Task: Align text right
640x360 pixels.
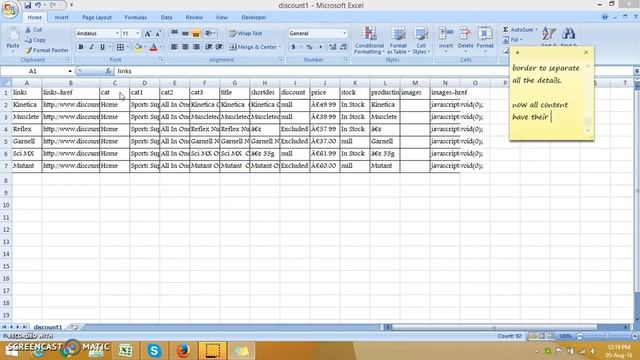Action: coord(196,47)
